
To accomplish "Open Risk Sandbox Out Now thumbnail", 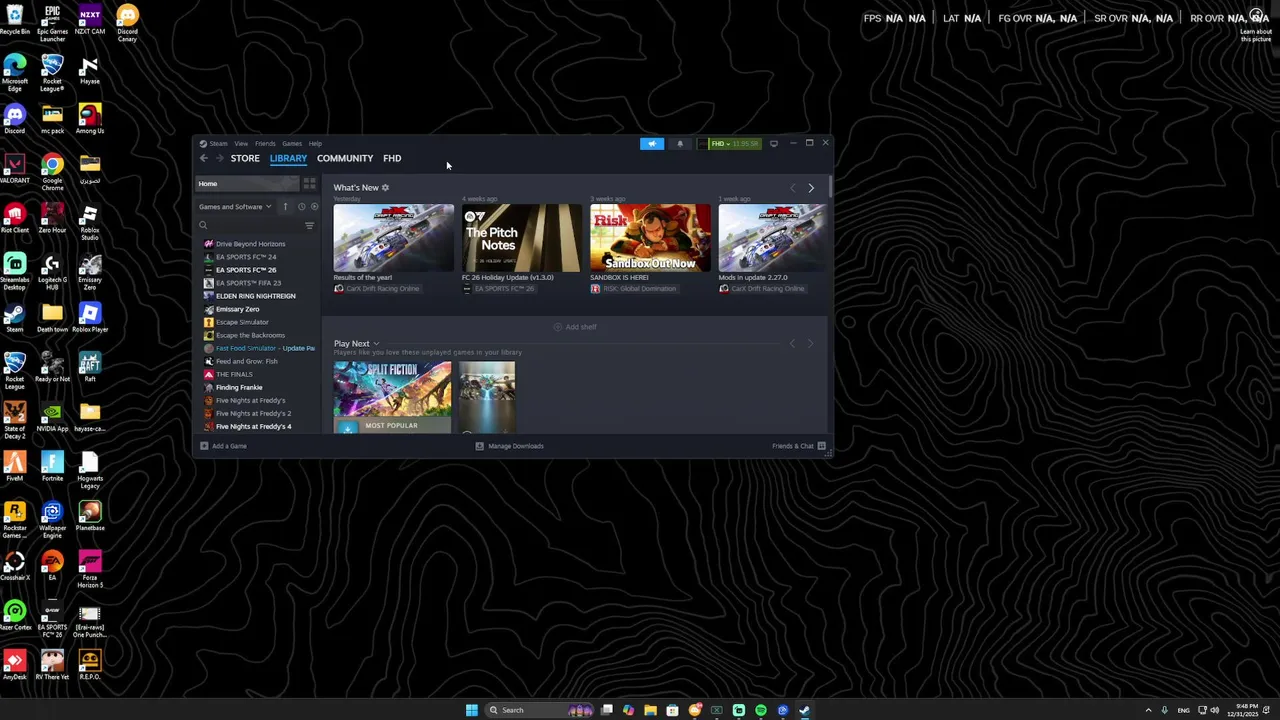I will [x=650, y=238].
